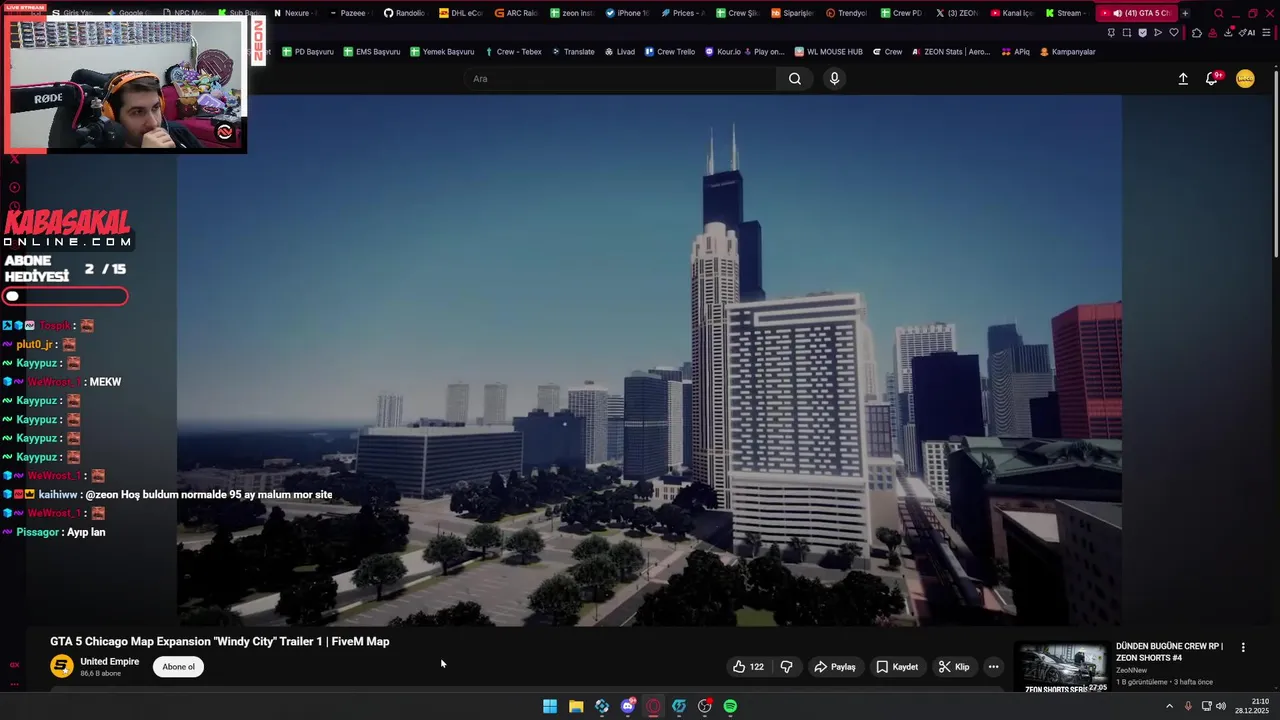Open options menu for Zeon Shorts #4 suggestion

click(x=1243, y=647)
